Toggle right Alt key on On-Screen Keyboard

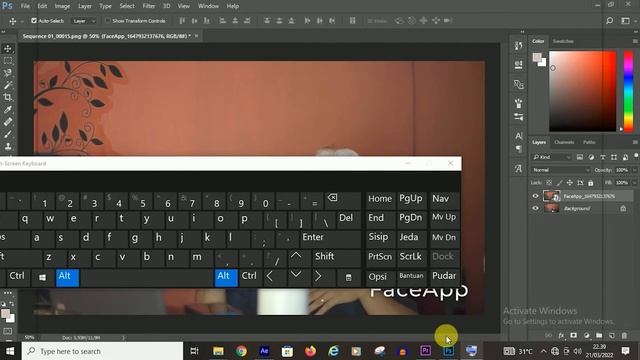point(226,277)
